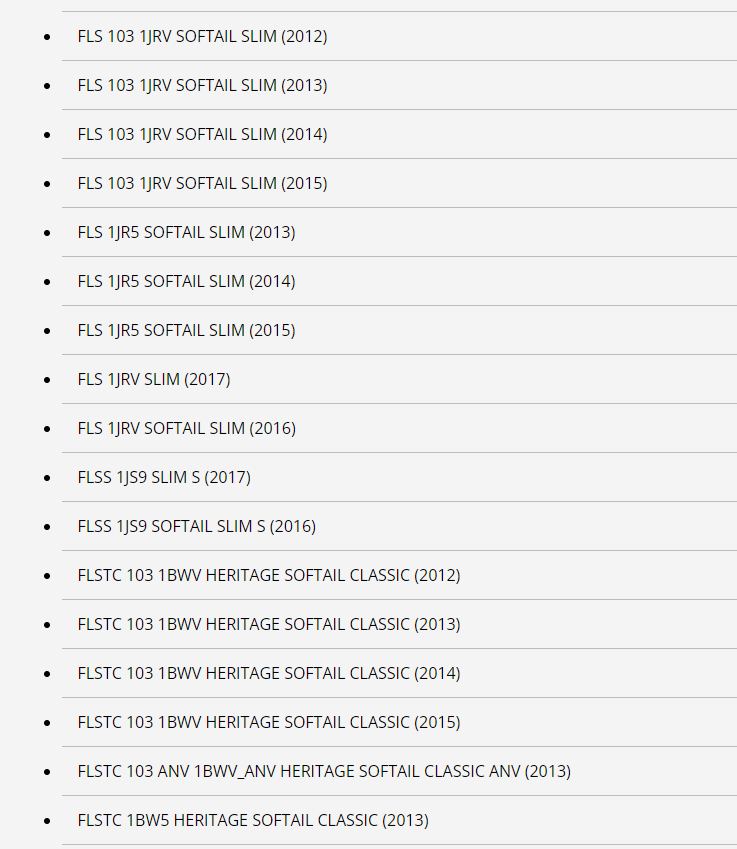
Task: Choose FLS 103 1JRV SOFTAIL SLIM (2015)
Action: [x=203, y=184]
